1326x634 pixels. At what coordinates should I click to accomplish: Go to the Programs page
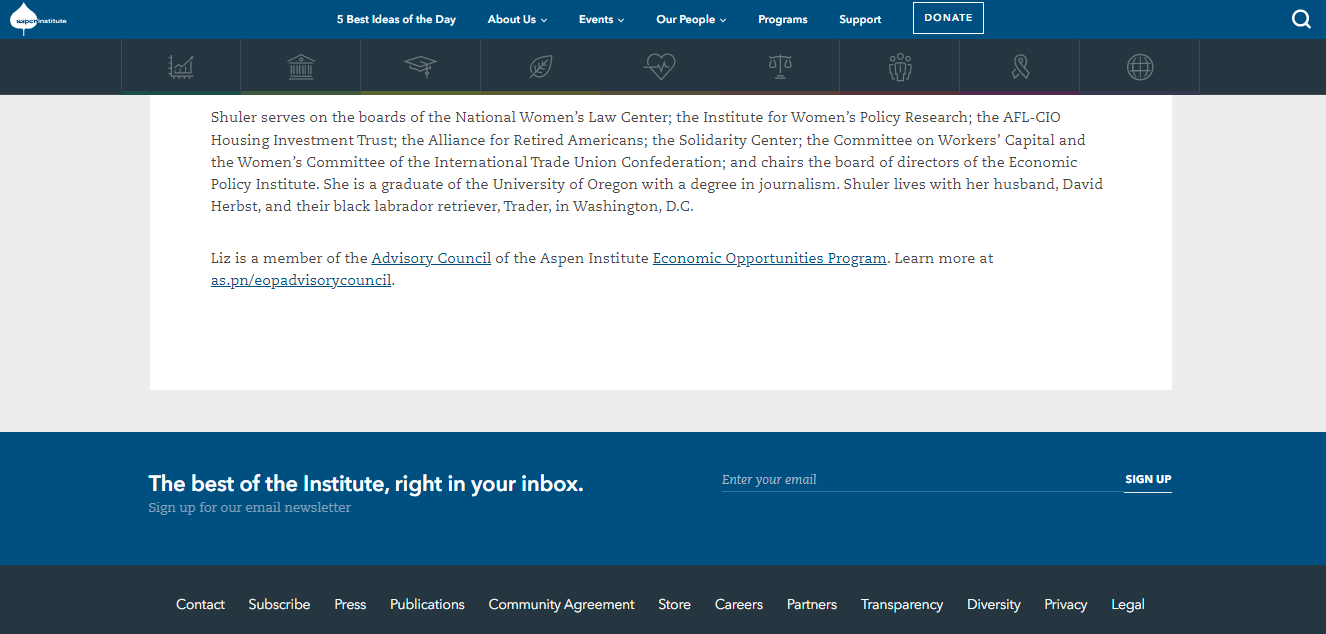pos(783,19)
